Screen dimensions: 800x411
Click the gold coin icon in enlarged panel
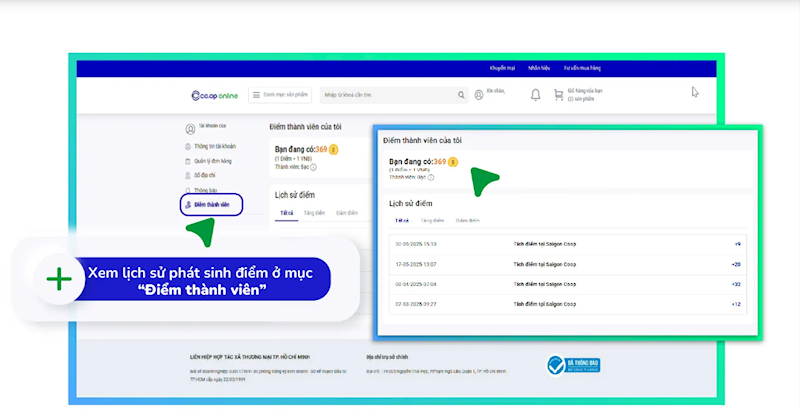point(453,162)
